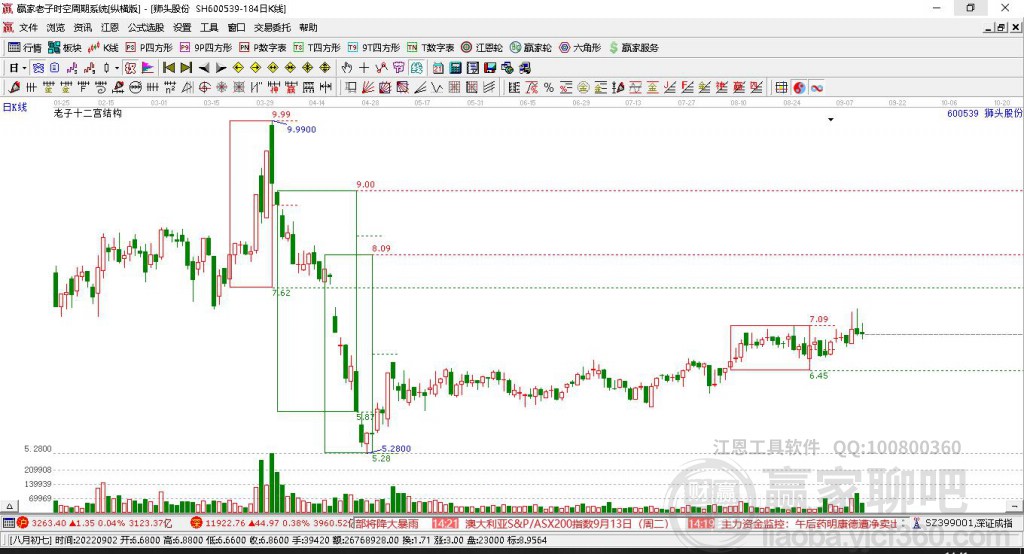The width and height of the screenshot is (1024, 554).
Task: Step chart left with black left arrow
Action: [x=204, y=68]
